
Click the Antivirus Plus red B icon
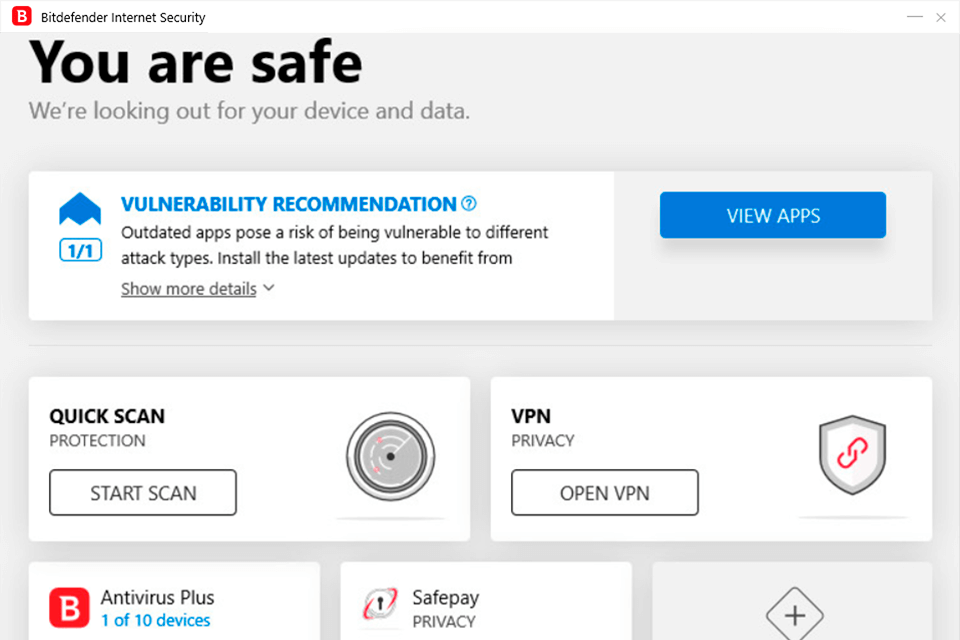pyautogui.click(x=70, y=607)
